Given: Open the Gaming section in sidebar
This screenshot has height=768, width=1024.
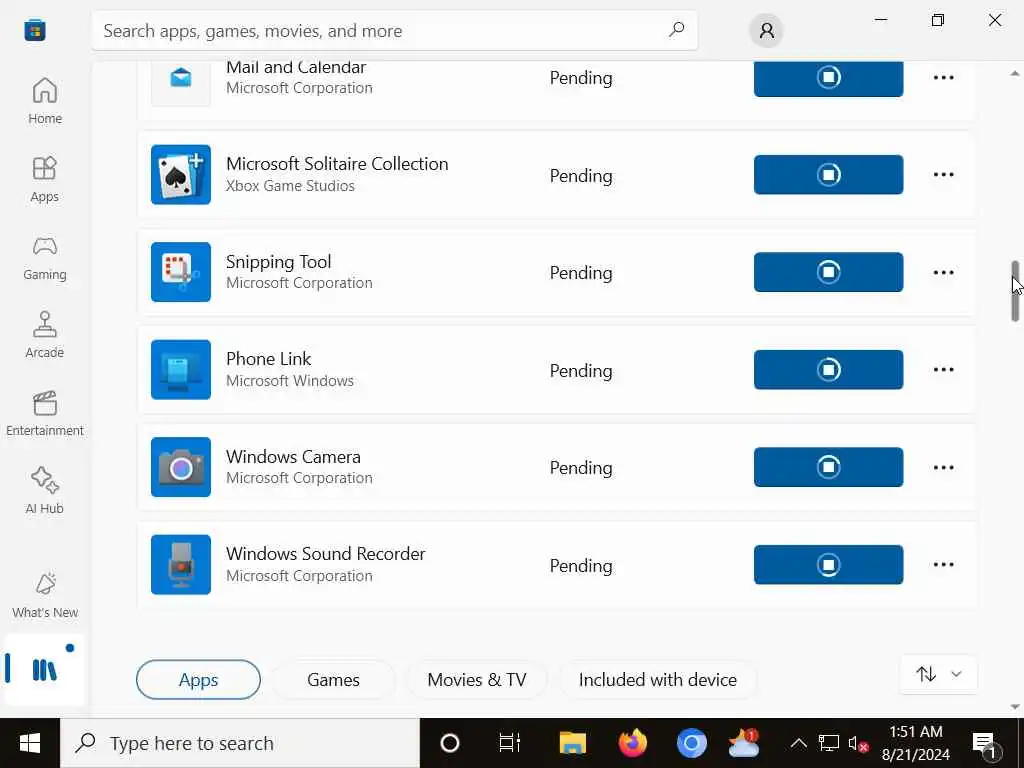Looking at the screenshot, I should click(44, 257).
